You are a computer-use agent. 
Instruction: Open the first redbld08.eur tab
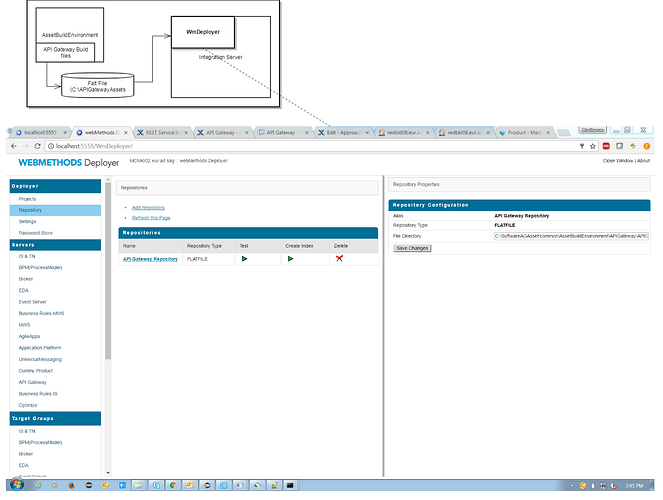[x=403, y=133]
